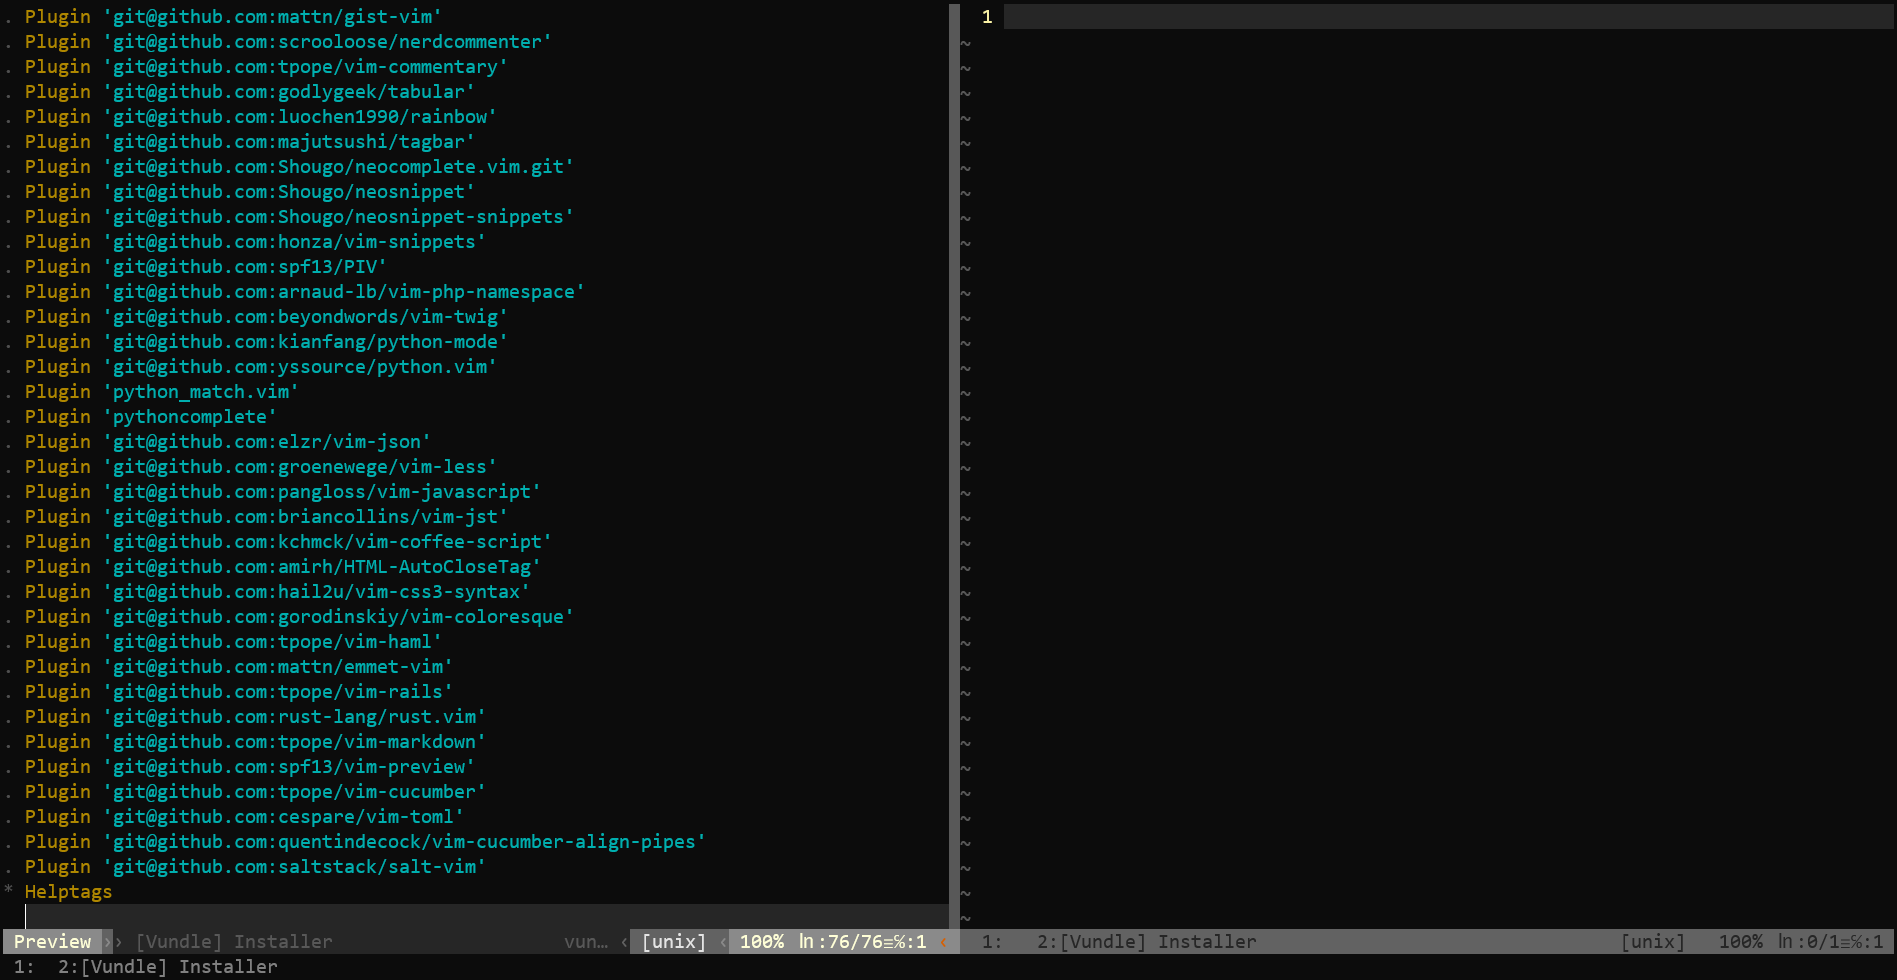Image resolution: width=1897 pixels, height=980 pixels.
Task: Click the 100% scroll percentage indicator
Action: click(x=761, y=941)
